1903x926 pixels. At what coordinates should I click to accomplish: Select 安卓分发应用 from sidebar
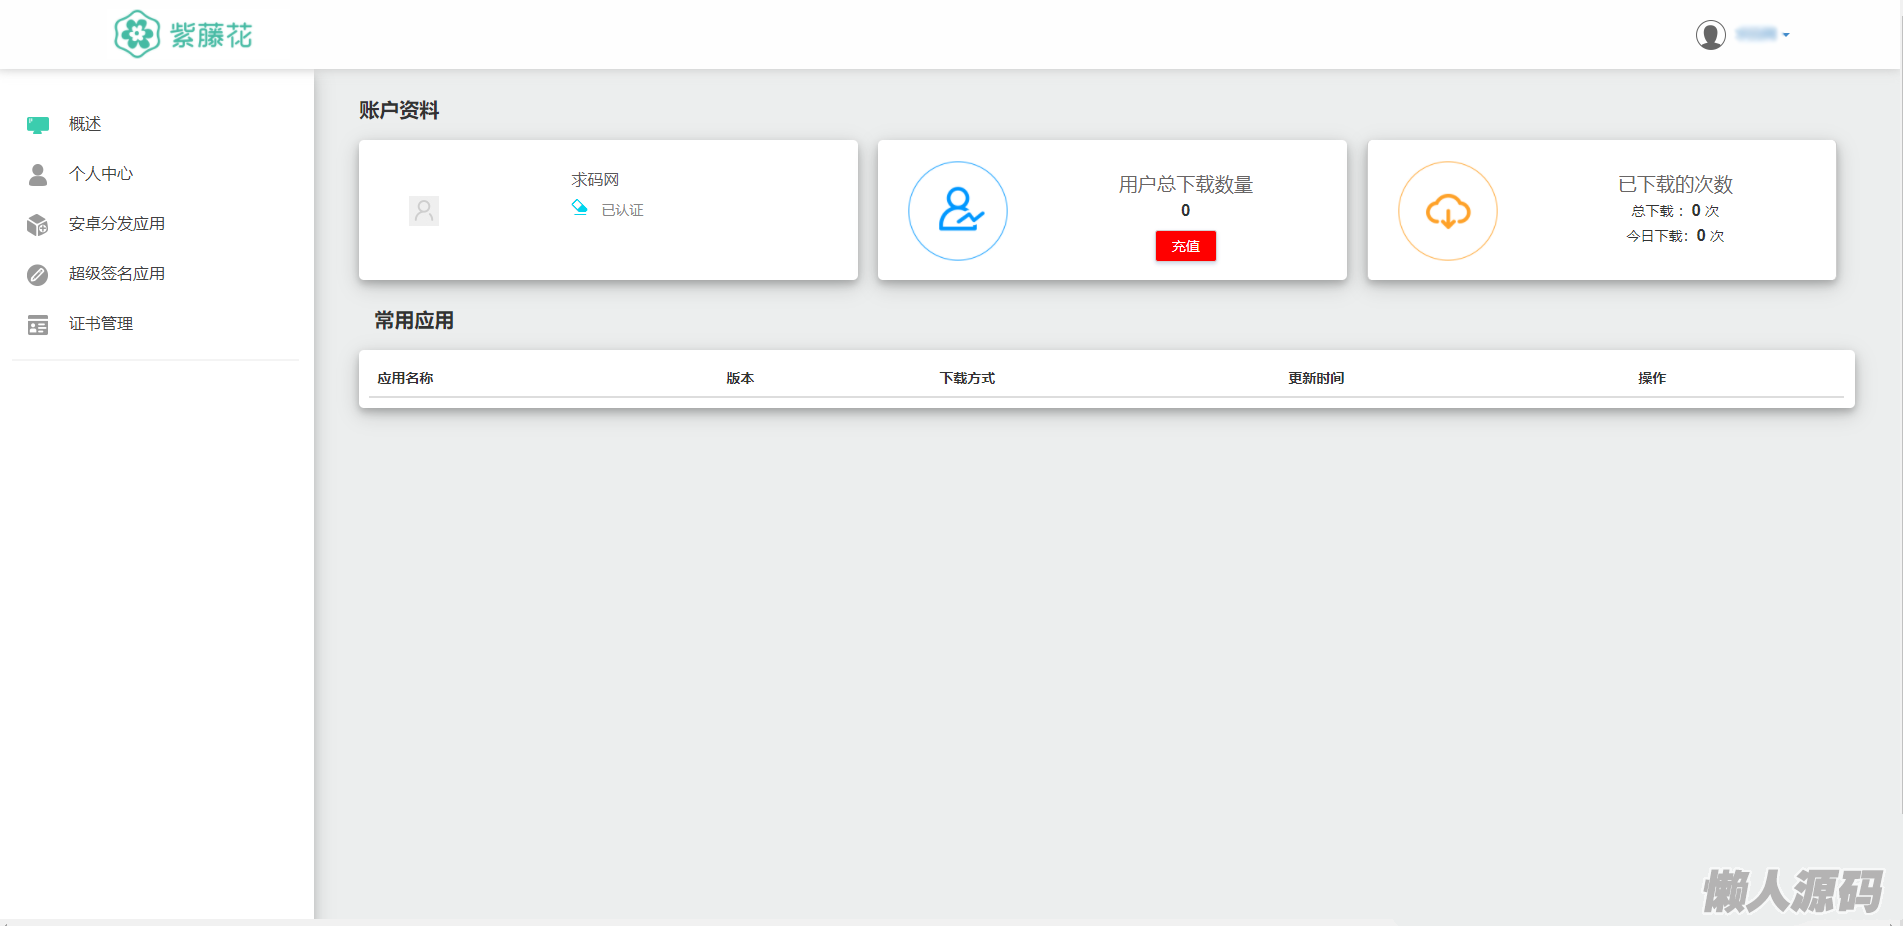click(116, 224)
